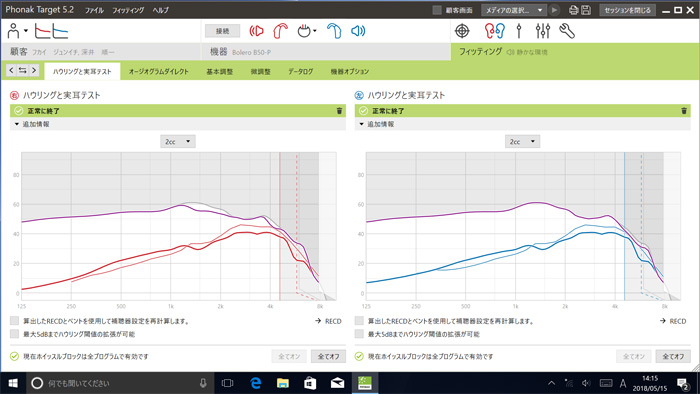Open the ヘルプ menu
Image resolution: width=700 pixels, height=394 pixels.
click(160, 10)
